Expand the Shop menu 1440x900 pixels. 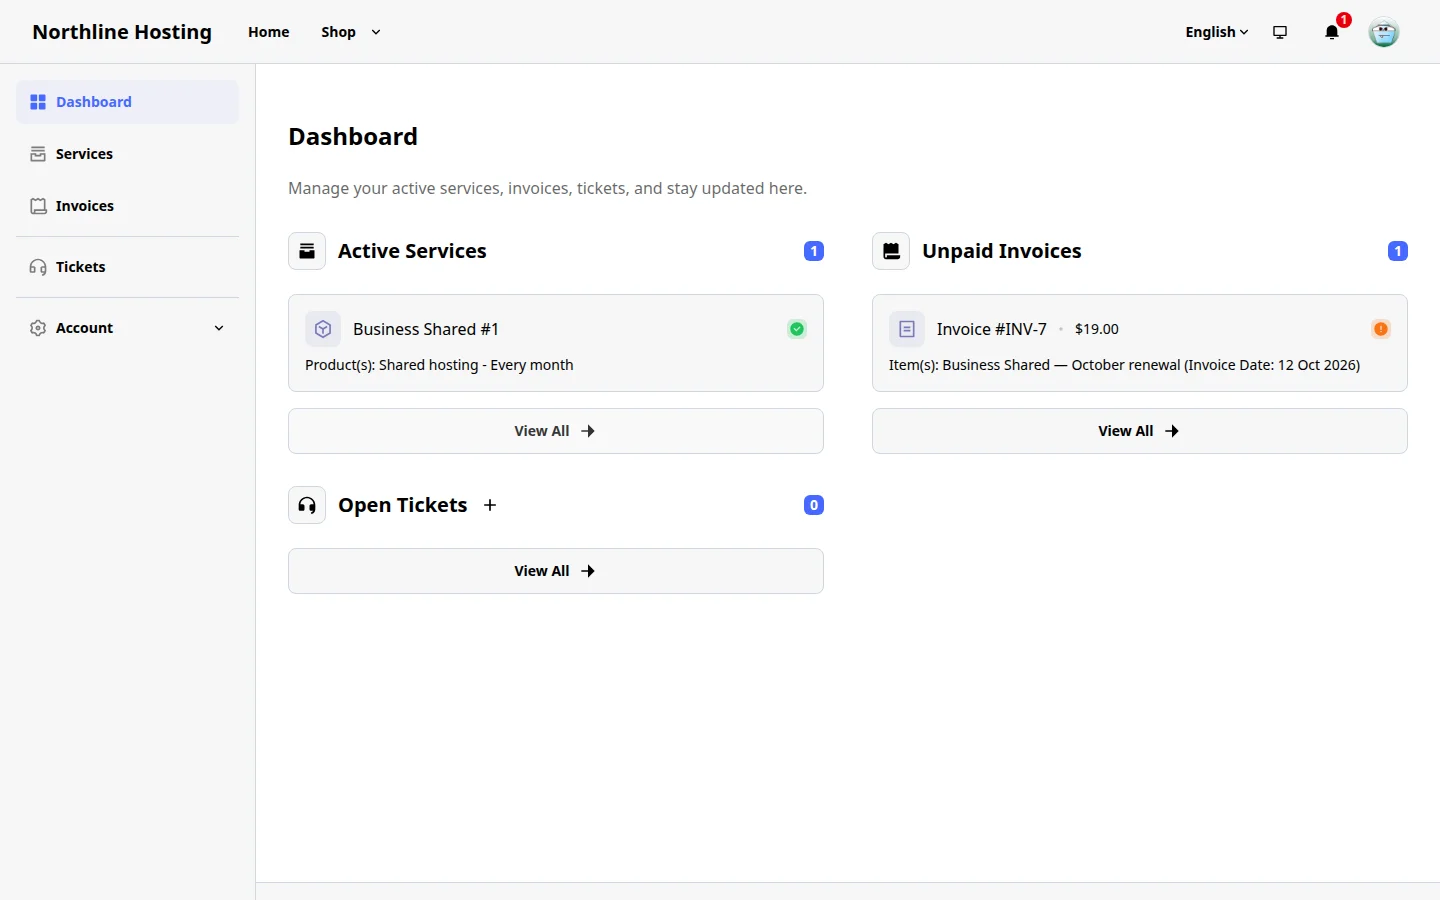(x=351, y=32)
